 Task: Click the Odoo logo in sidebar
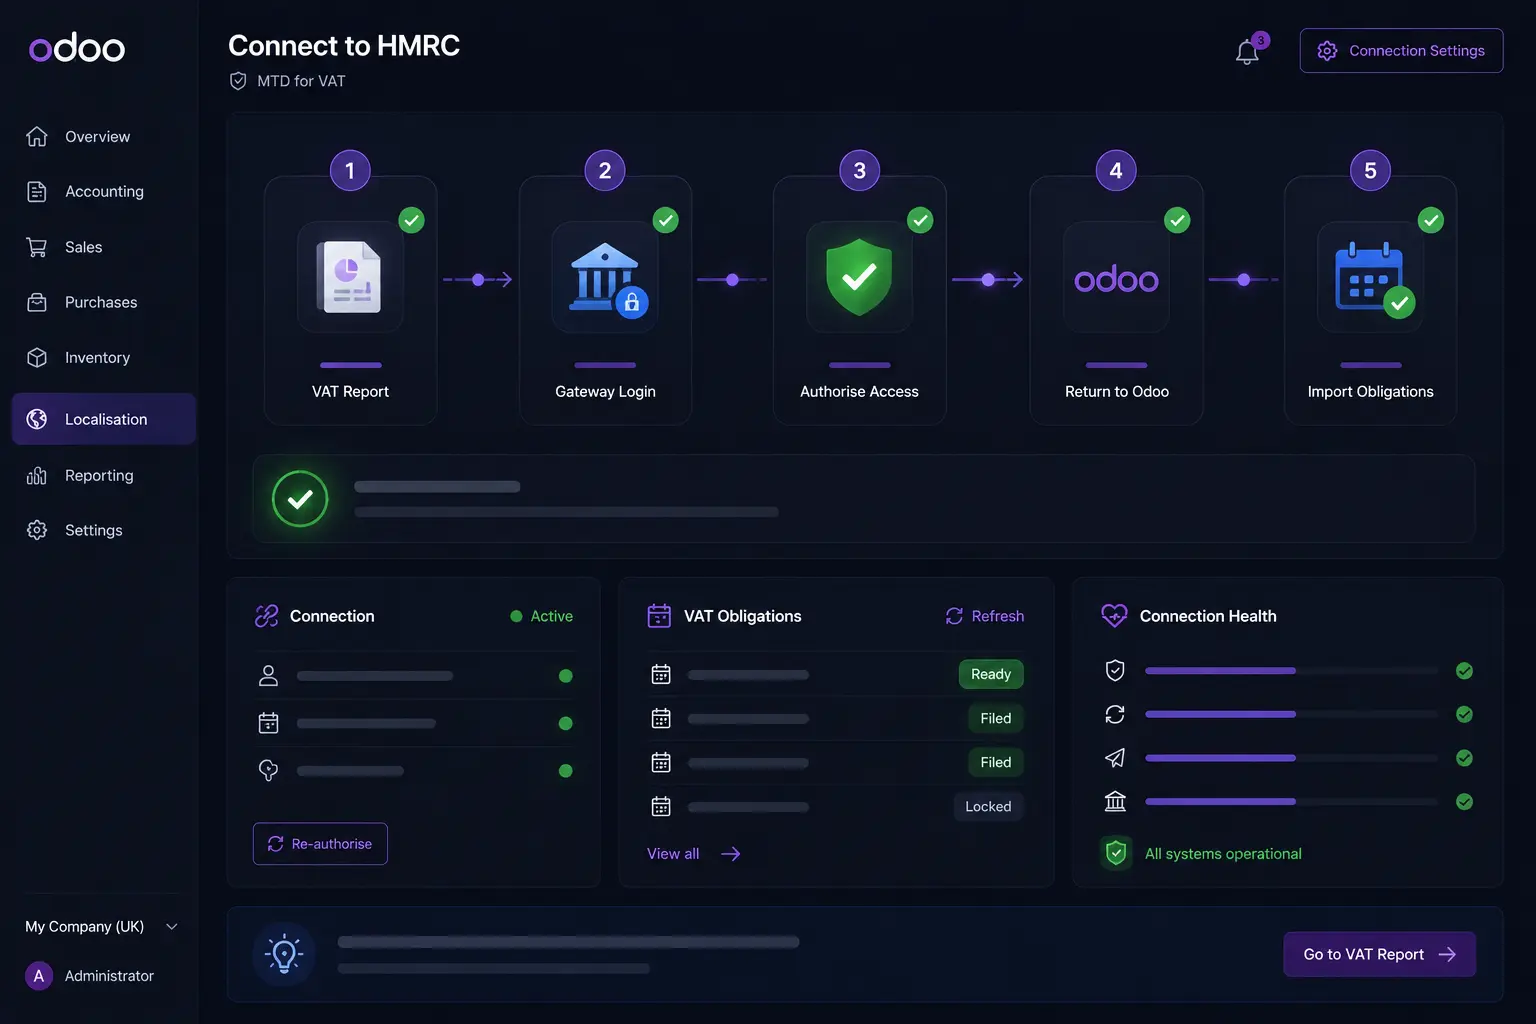[x=77, y=47]
